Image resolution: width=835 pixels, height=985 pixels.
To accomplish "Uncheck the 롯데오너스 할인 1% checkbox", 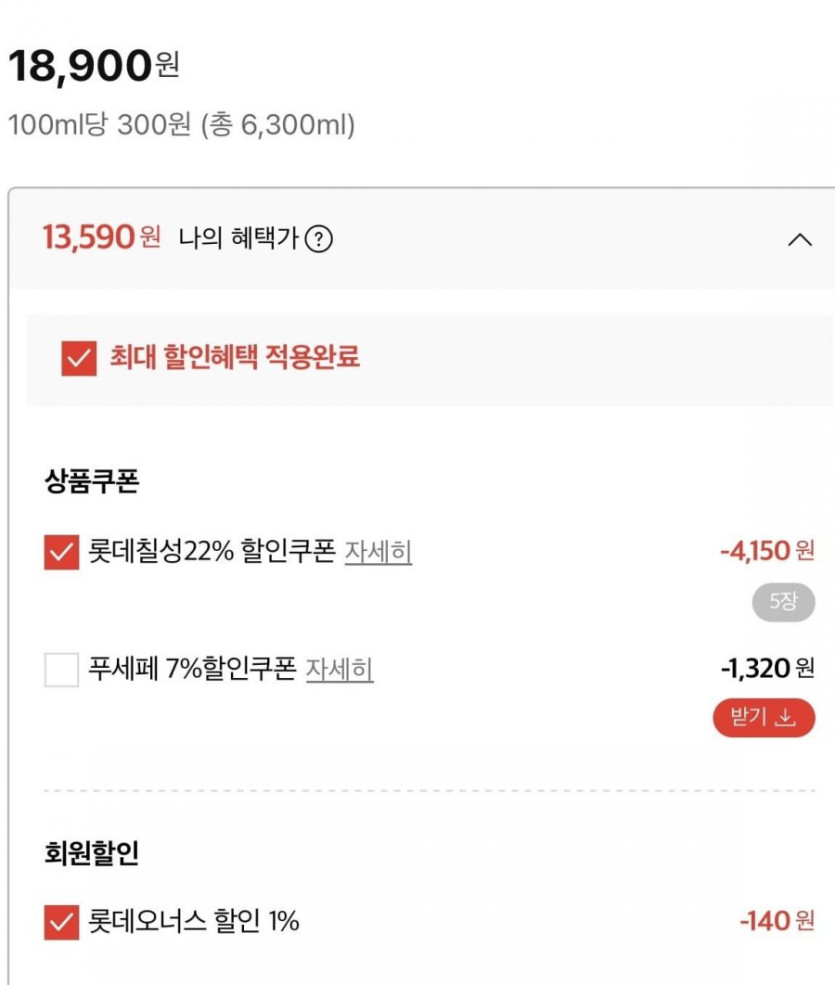I will click(x=61, y=922).
